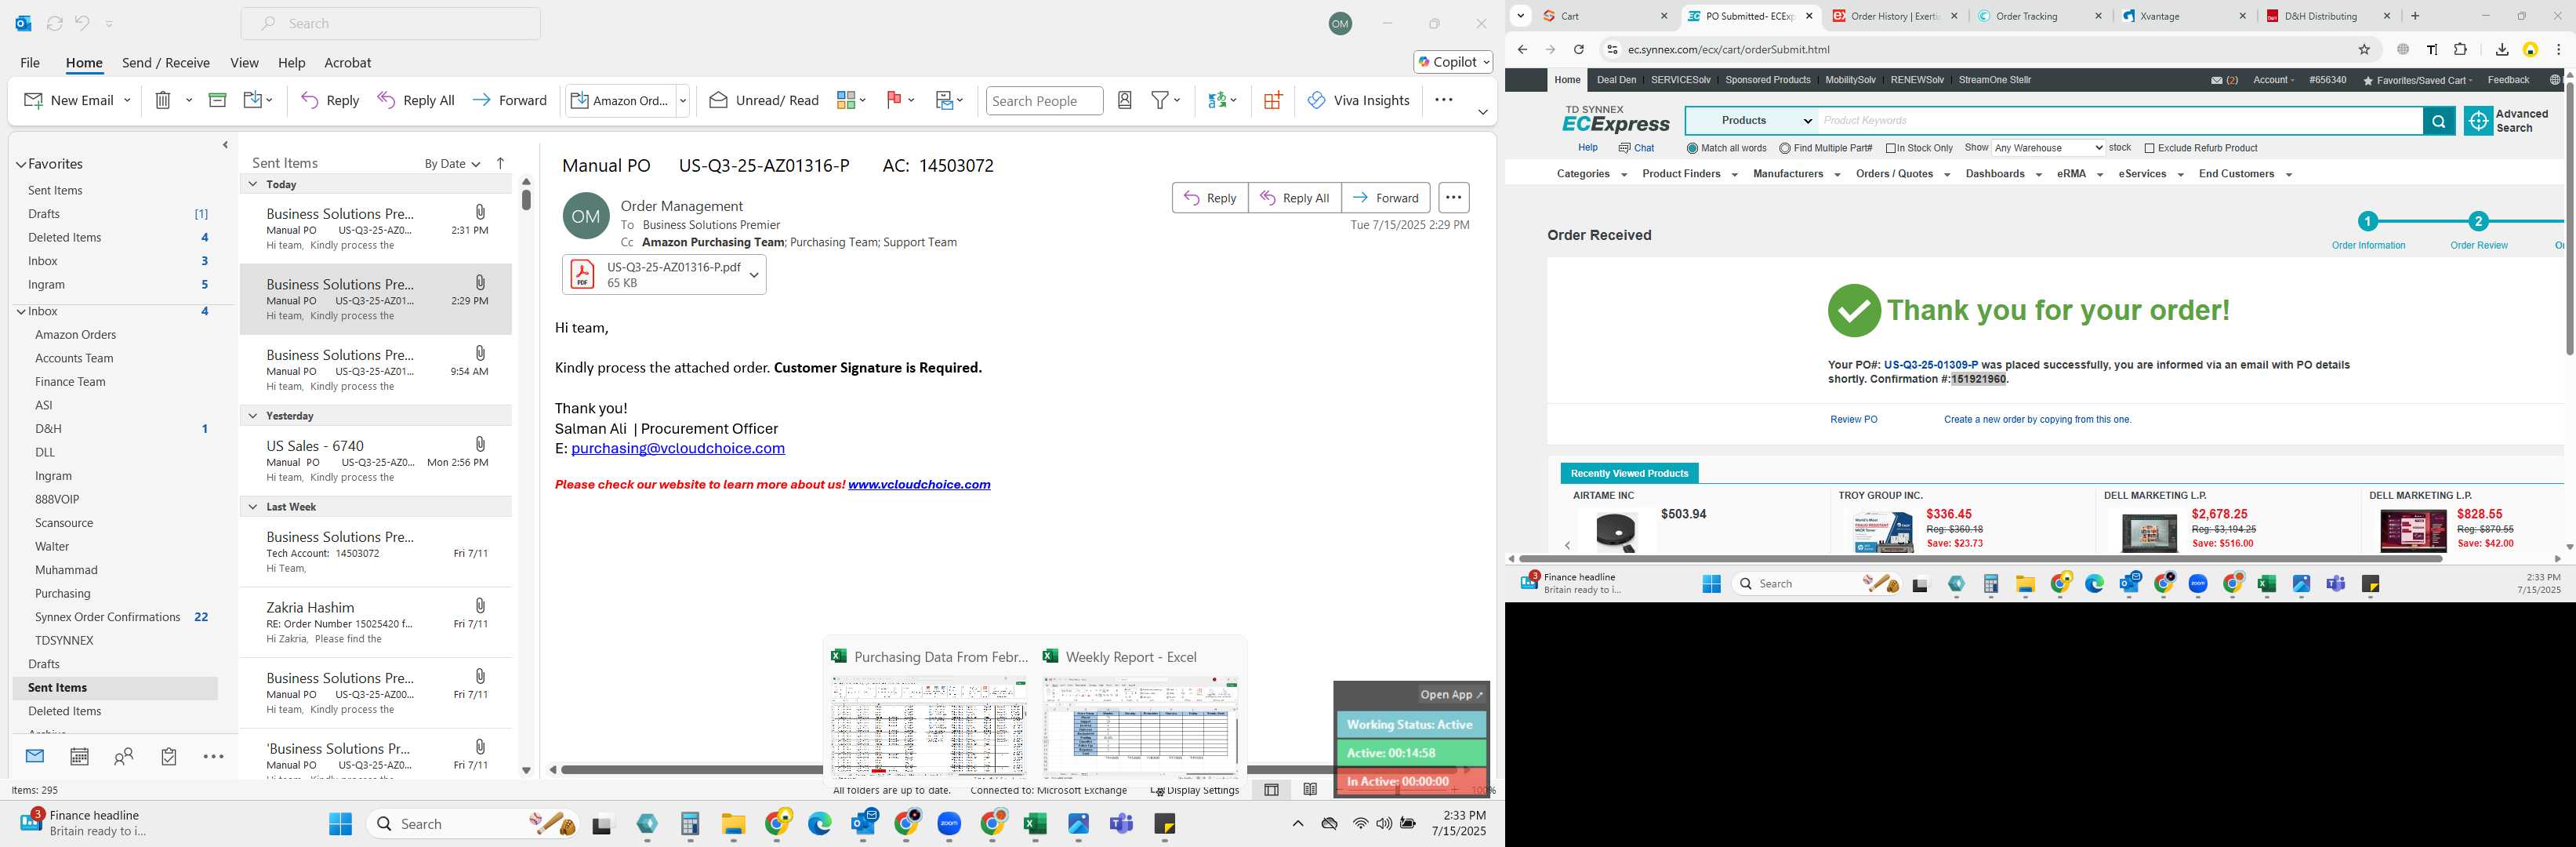Open Chrome Downloads icon

pyautogui.click(x=2501, y=49)
